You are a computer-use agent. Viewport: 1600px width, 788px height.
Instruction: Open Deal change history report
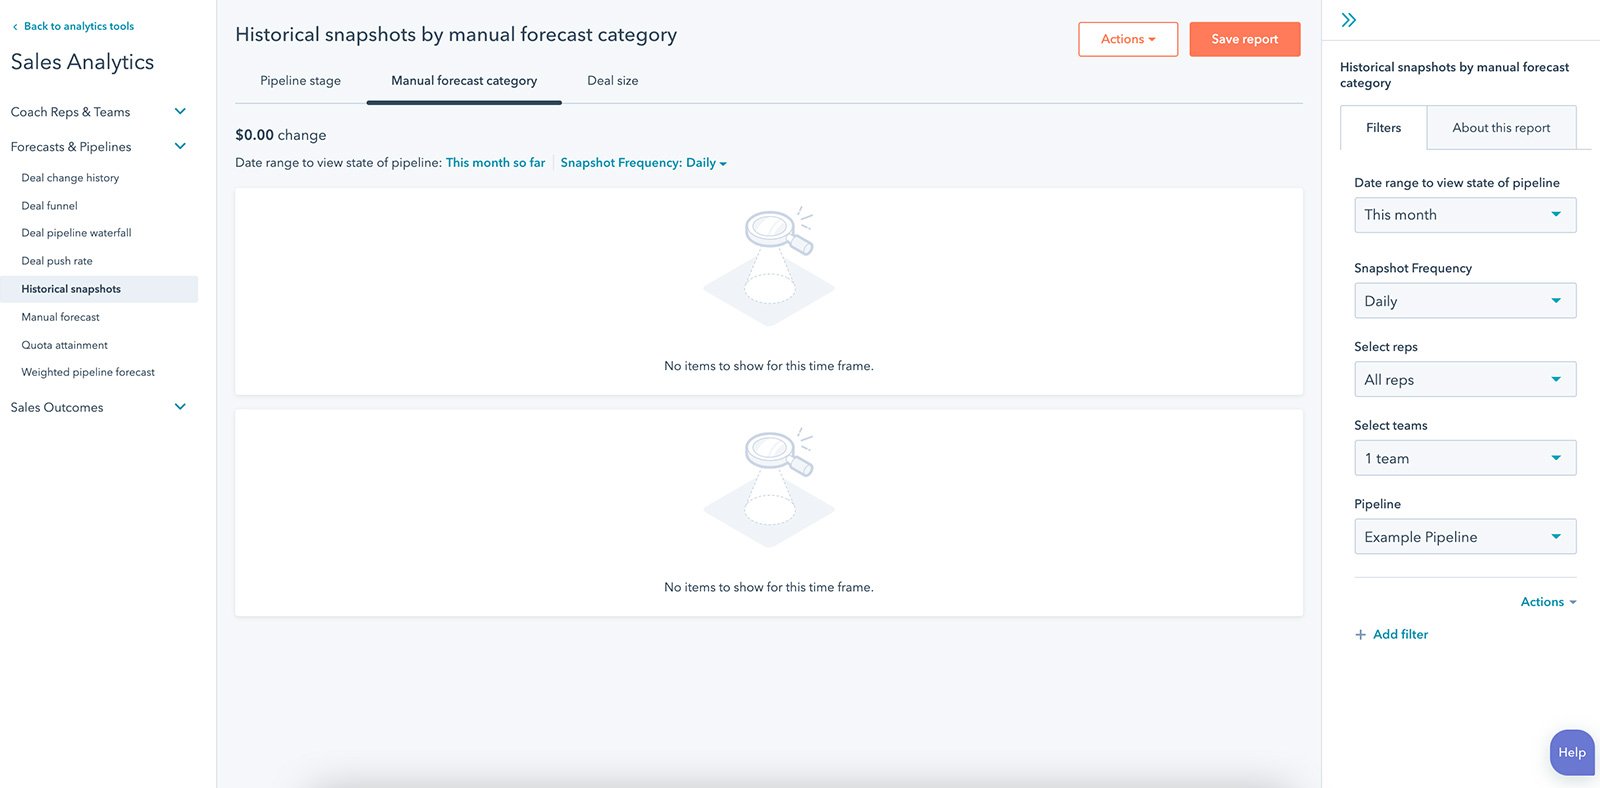(x=70, y=178)
